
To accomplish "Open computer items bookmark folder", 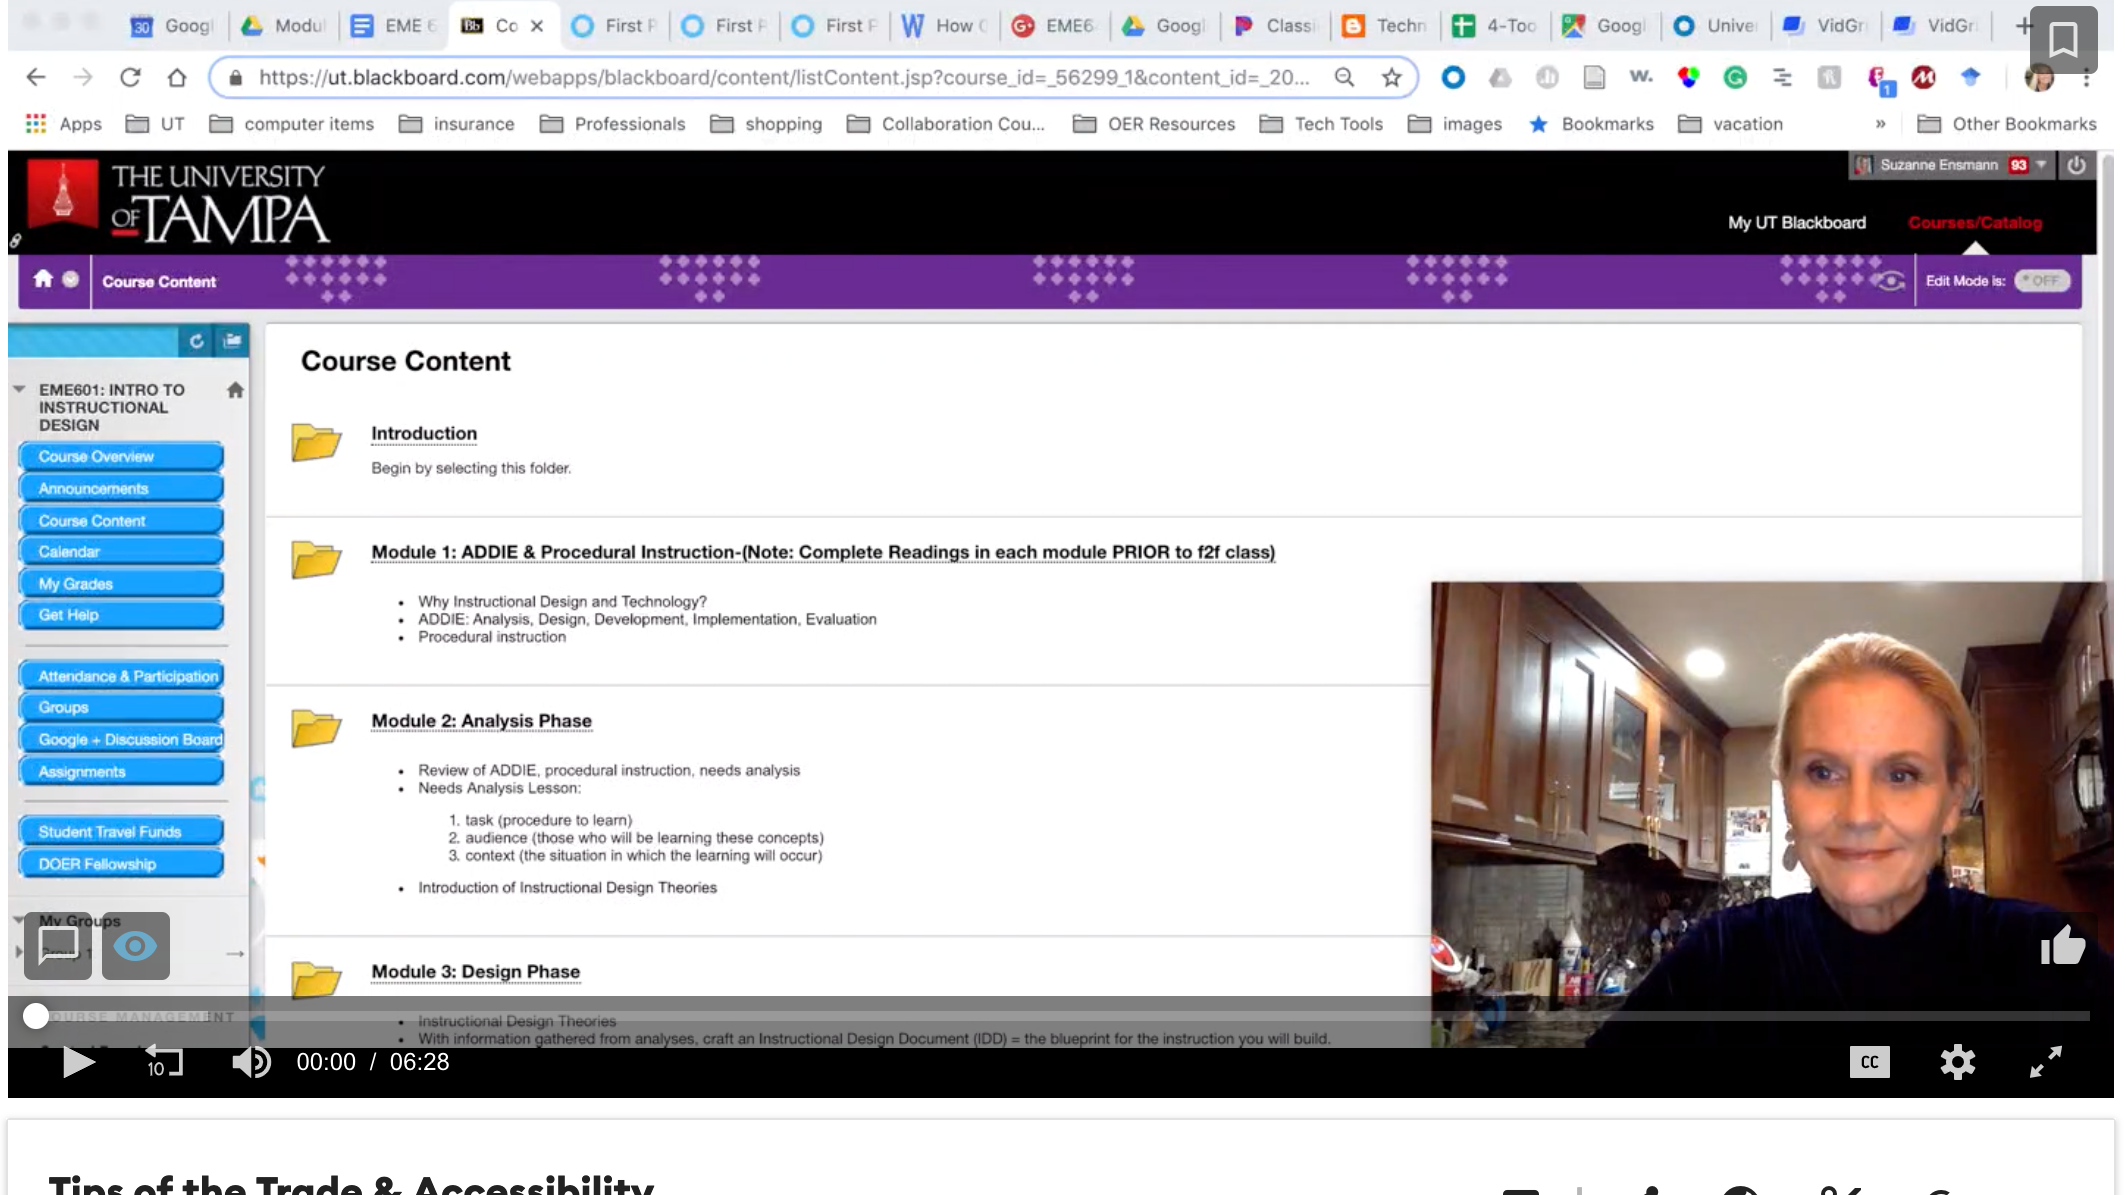I will (x=292, y=124).
